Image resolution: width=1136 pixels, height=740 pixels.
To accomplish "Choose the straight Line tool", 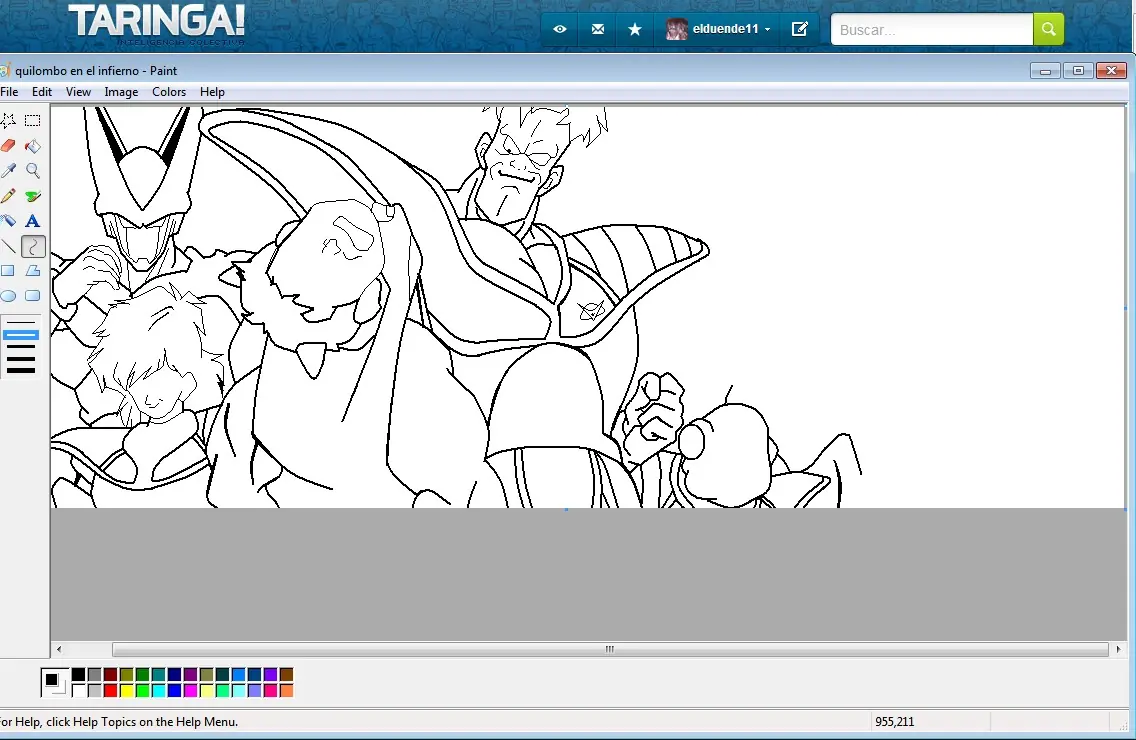I will pyautogui.click(x=9, y=246).
